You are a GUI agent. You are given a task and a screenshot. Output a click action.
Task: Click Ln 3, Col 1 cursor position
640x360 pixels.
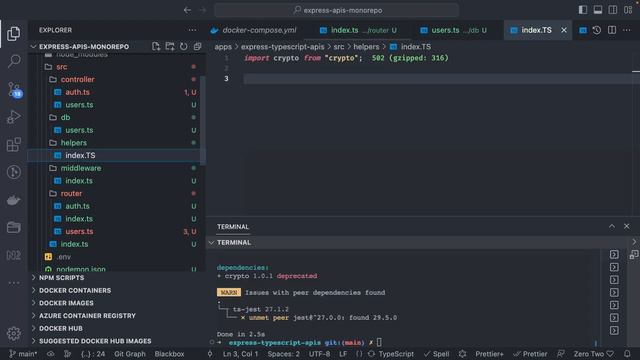240,354
